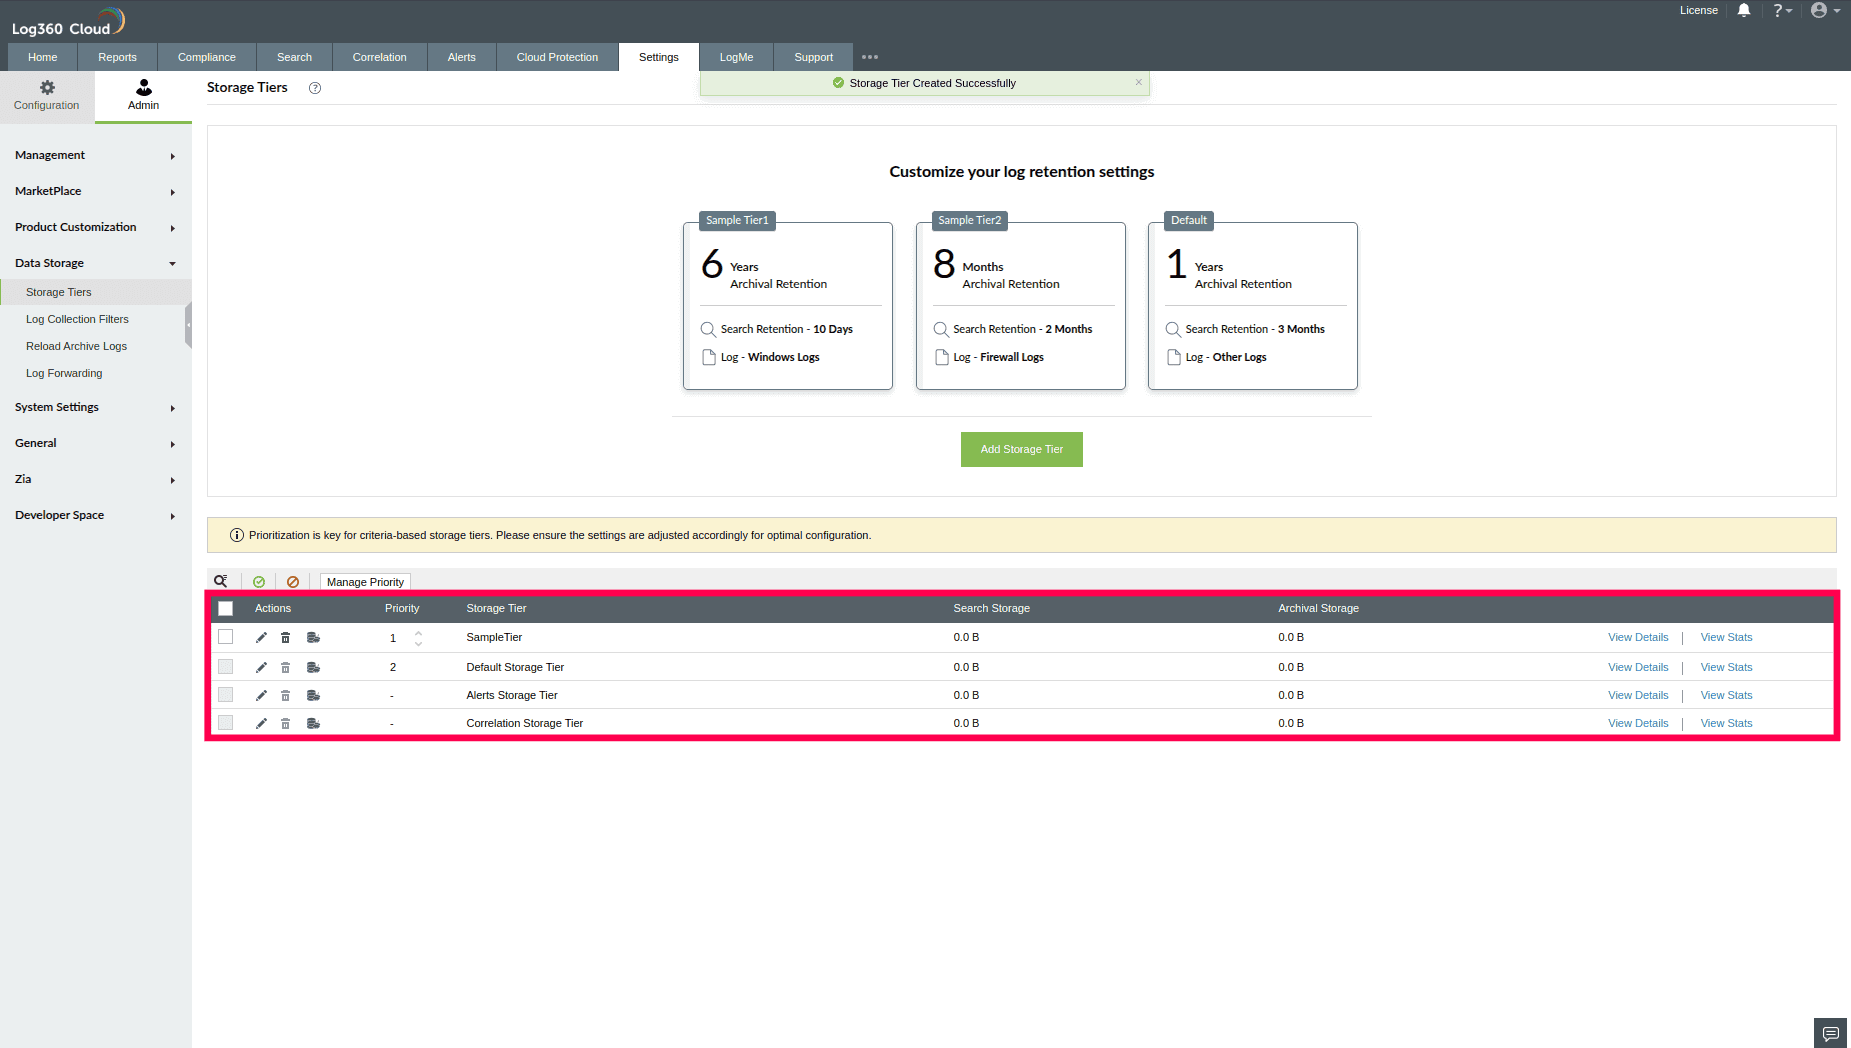Open View Details for Alerts Storage Tier
The height and width of the screenshot is (1048, 1851).
pos(1638,694)
